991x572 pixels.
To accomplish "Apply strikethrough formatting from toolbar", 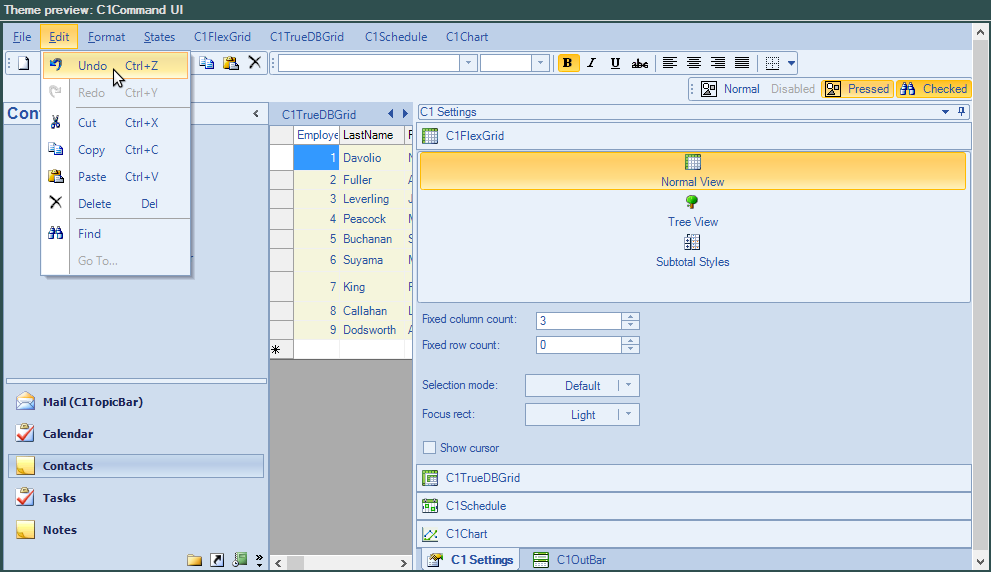I will pyautogui.click(x=640, y=63).
